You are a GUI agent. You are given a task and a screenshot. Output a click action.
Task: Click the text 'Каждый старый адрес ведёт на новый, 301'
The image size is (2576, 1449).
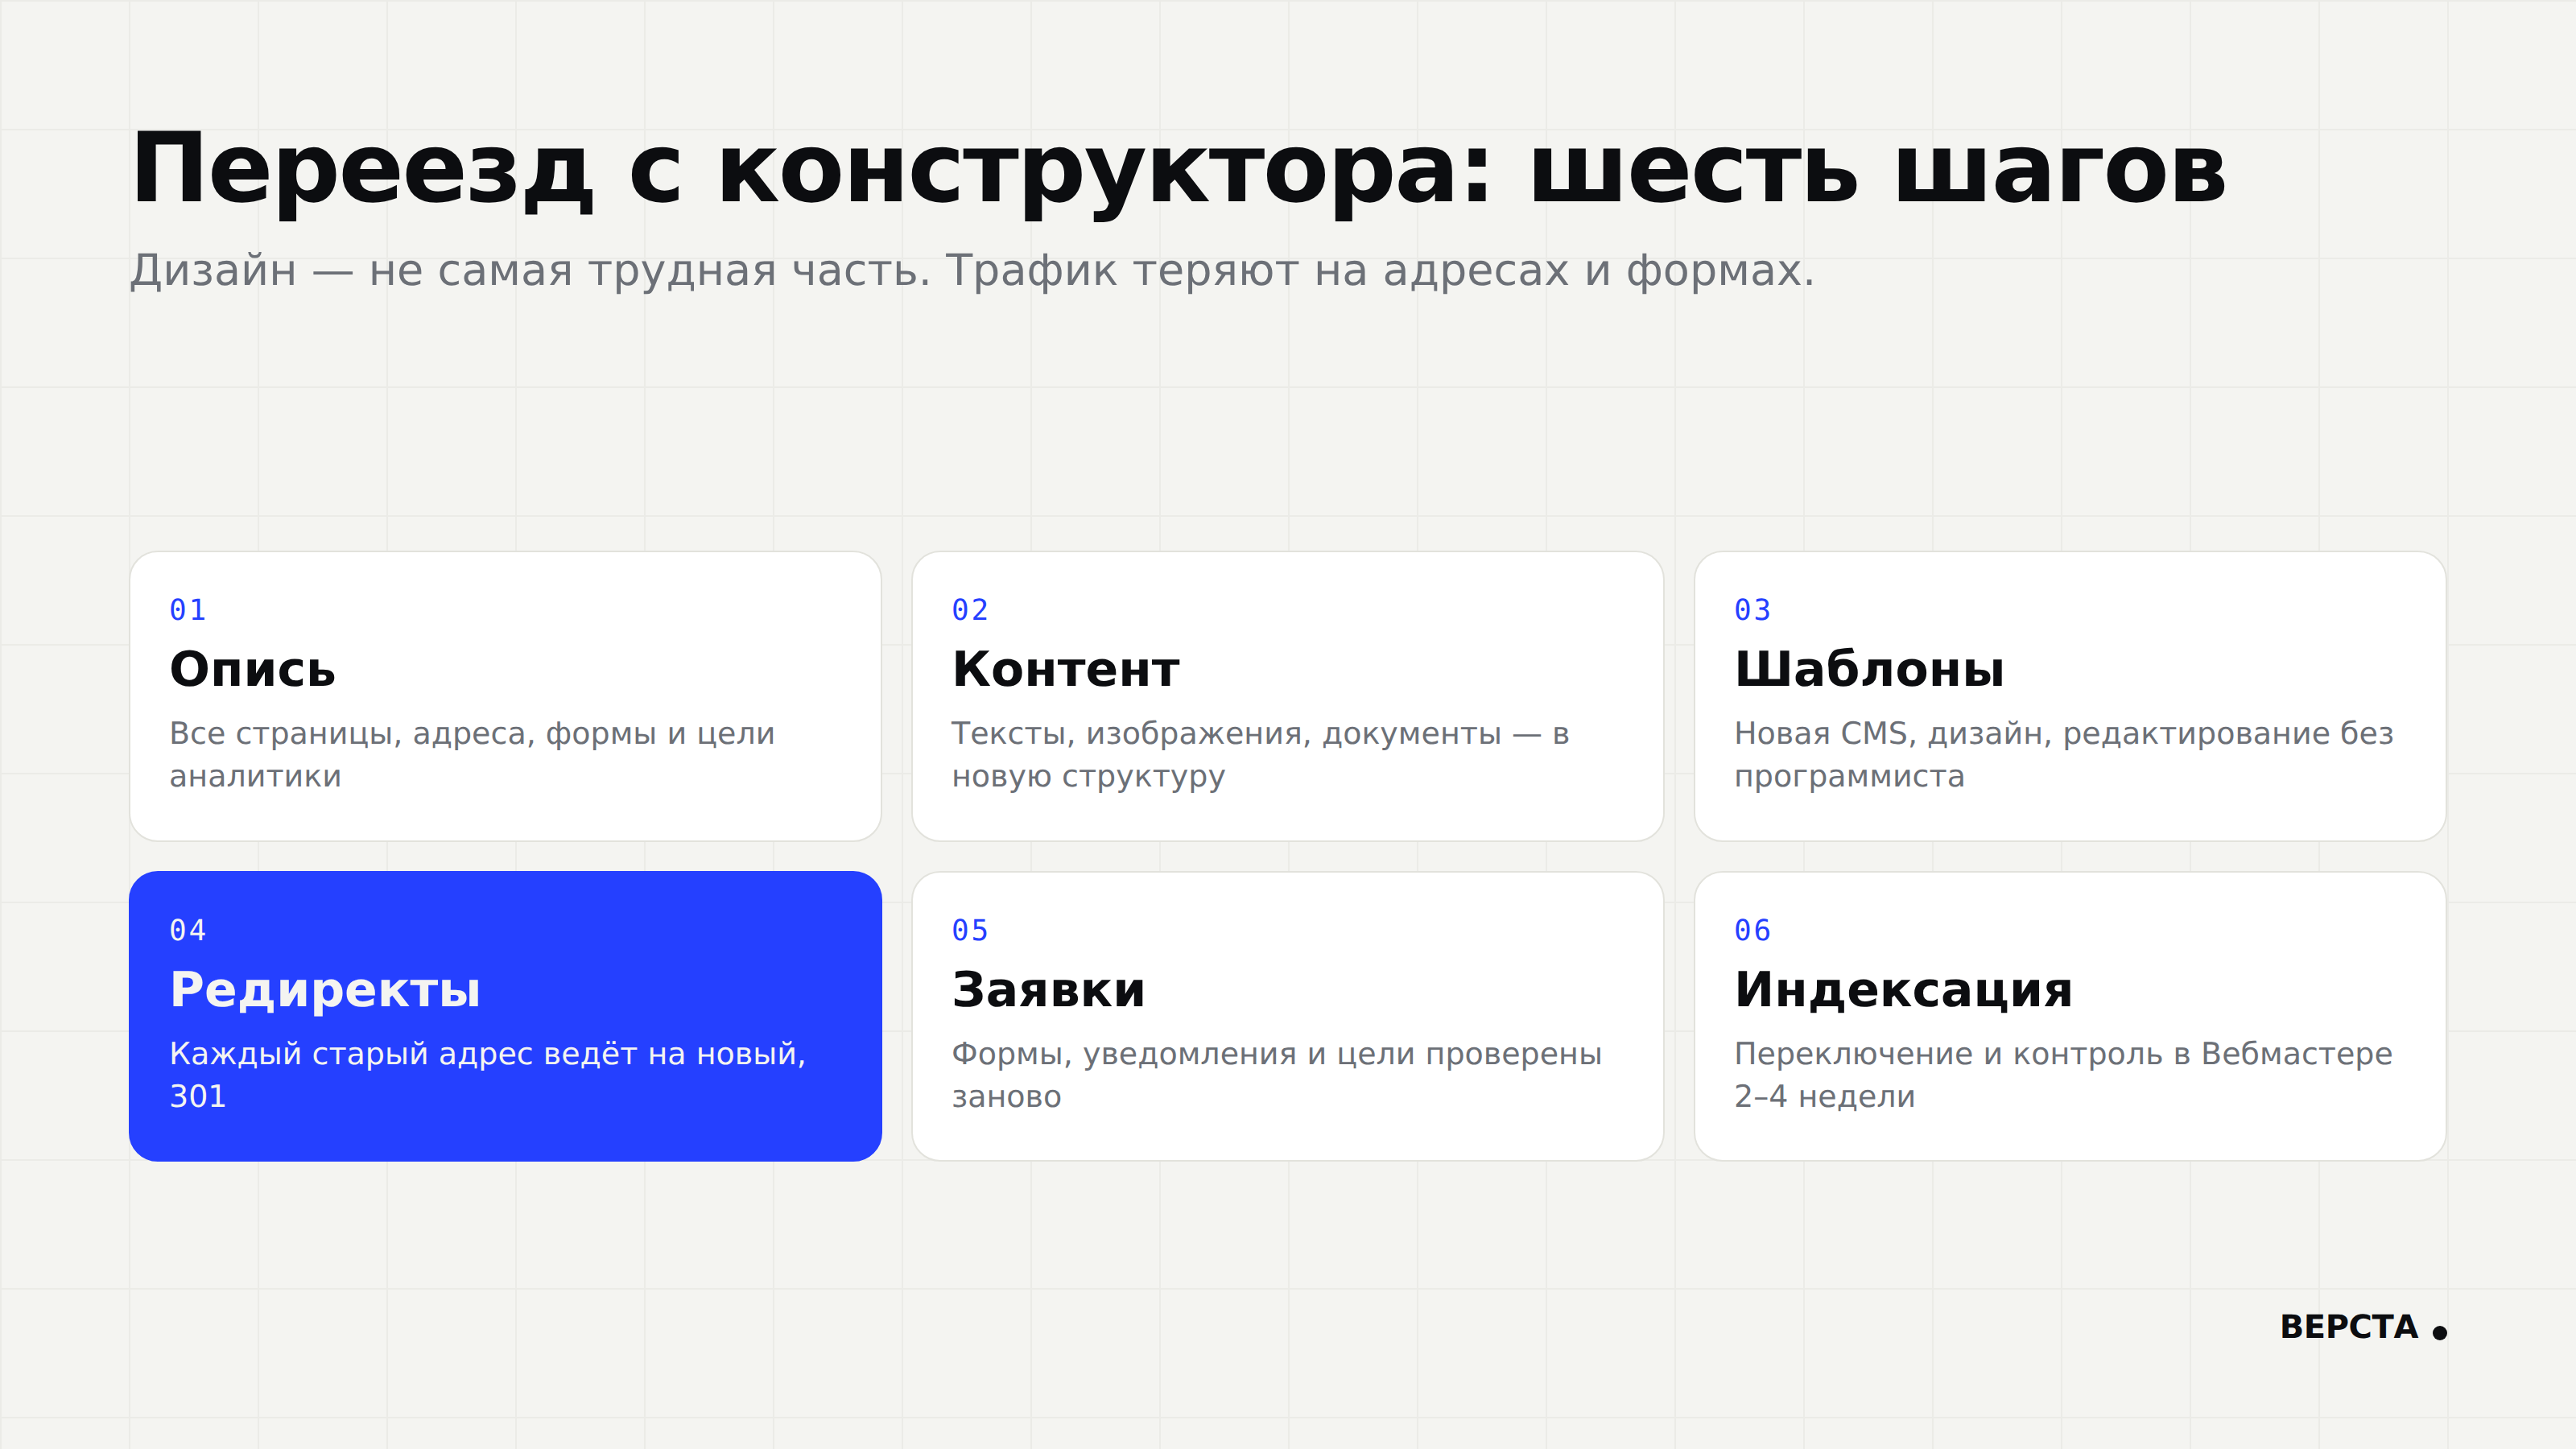tap(487, 1074)
